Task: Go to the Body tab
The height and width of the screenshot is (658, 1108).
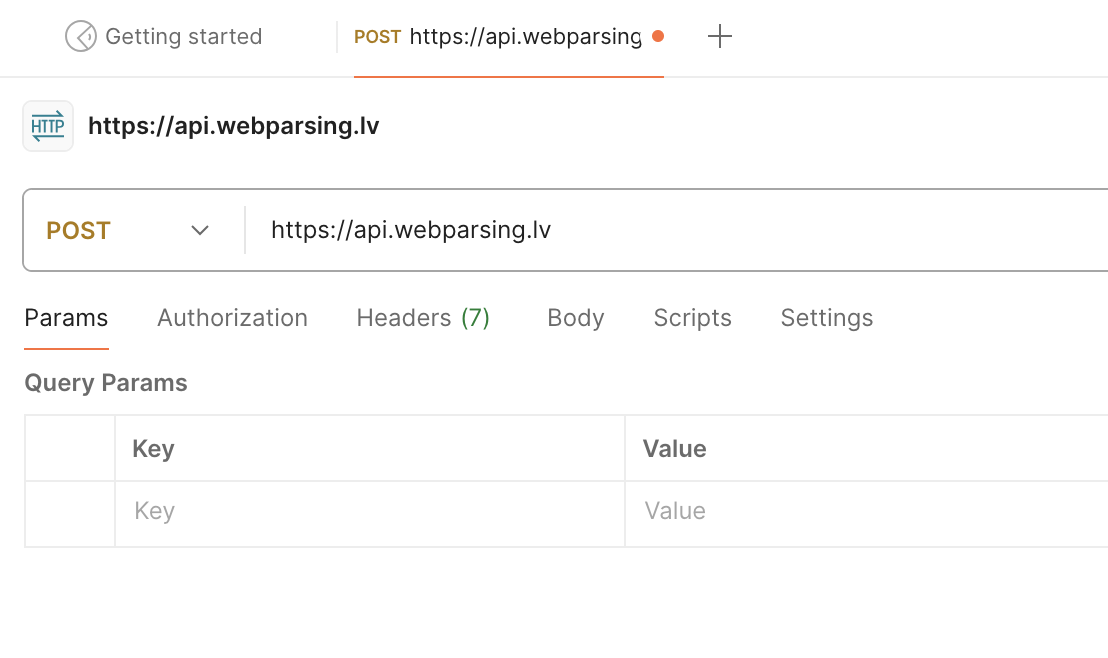Action: [x=576, y=318]
